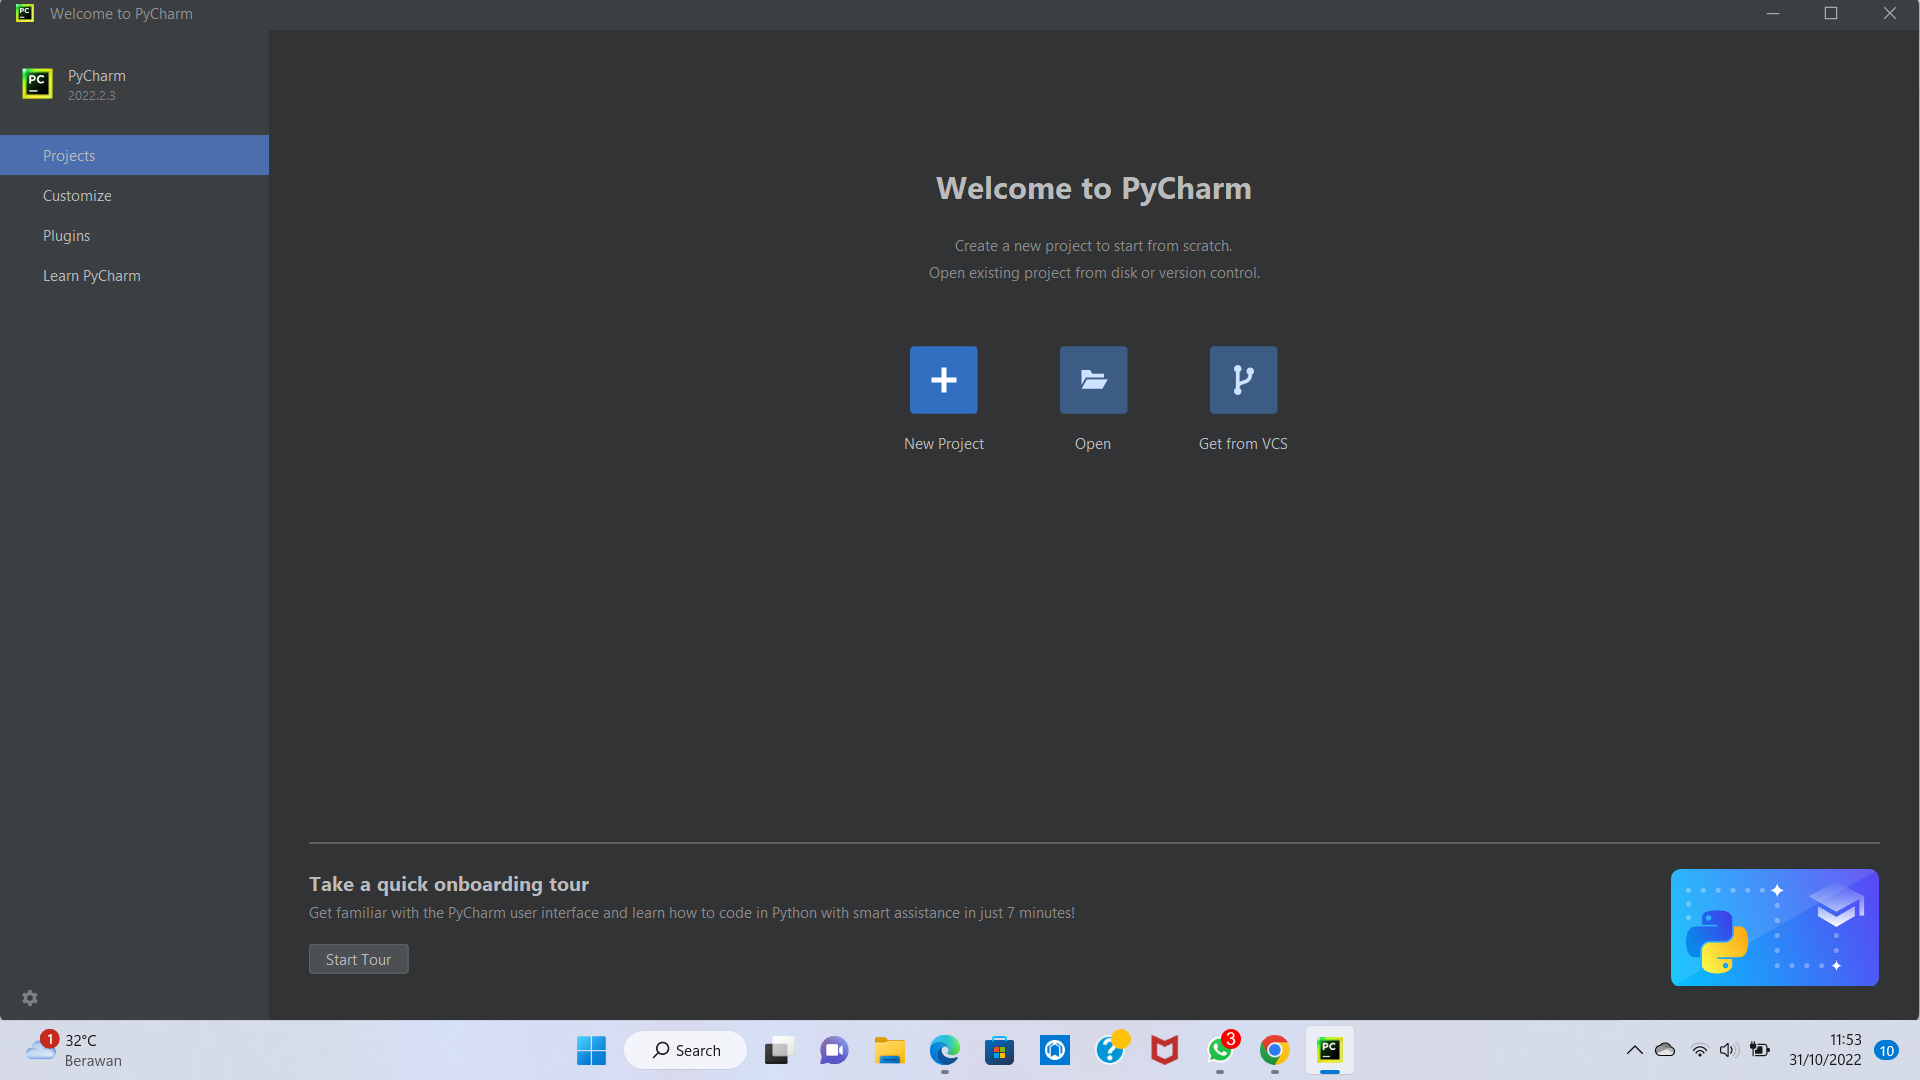Launch Google Chrome from the taskbar

1273,1050
